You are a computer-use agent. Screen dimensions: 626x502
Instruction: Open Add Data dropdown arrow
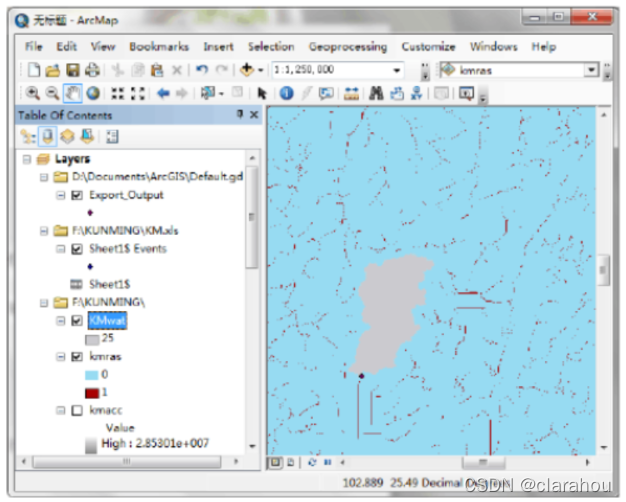pyautogui.click(x=261, y=70)
